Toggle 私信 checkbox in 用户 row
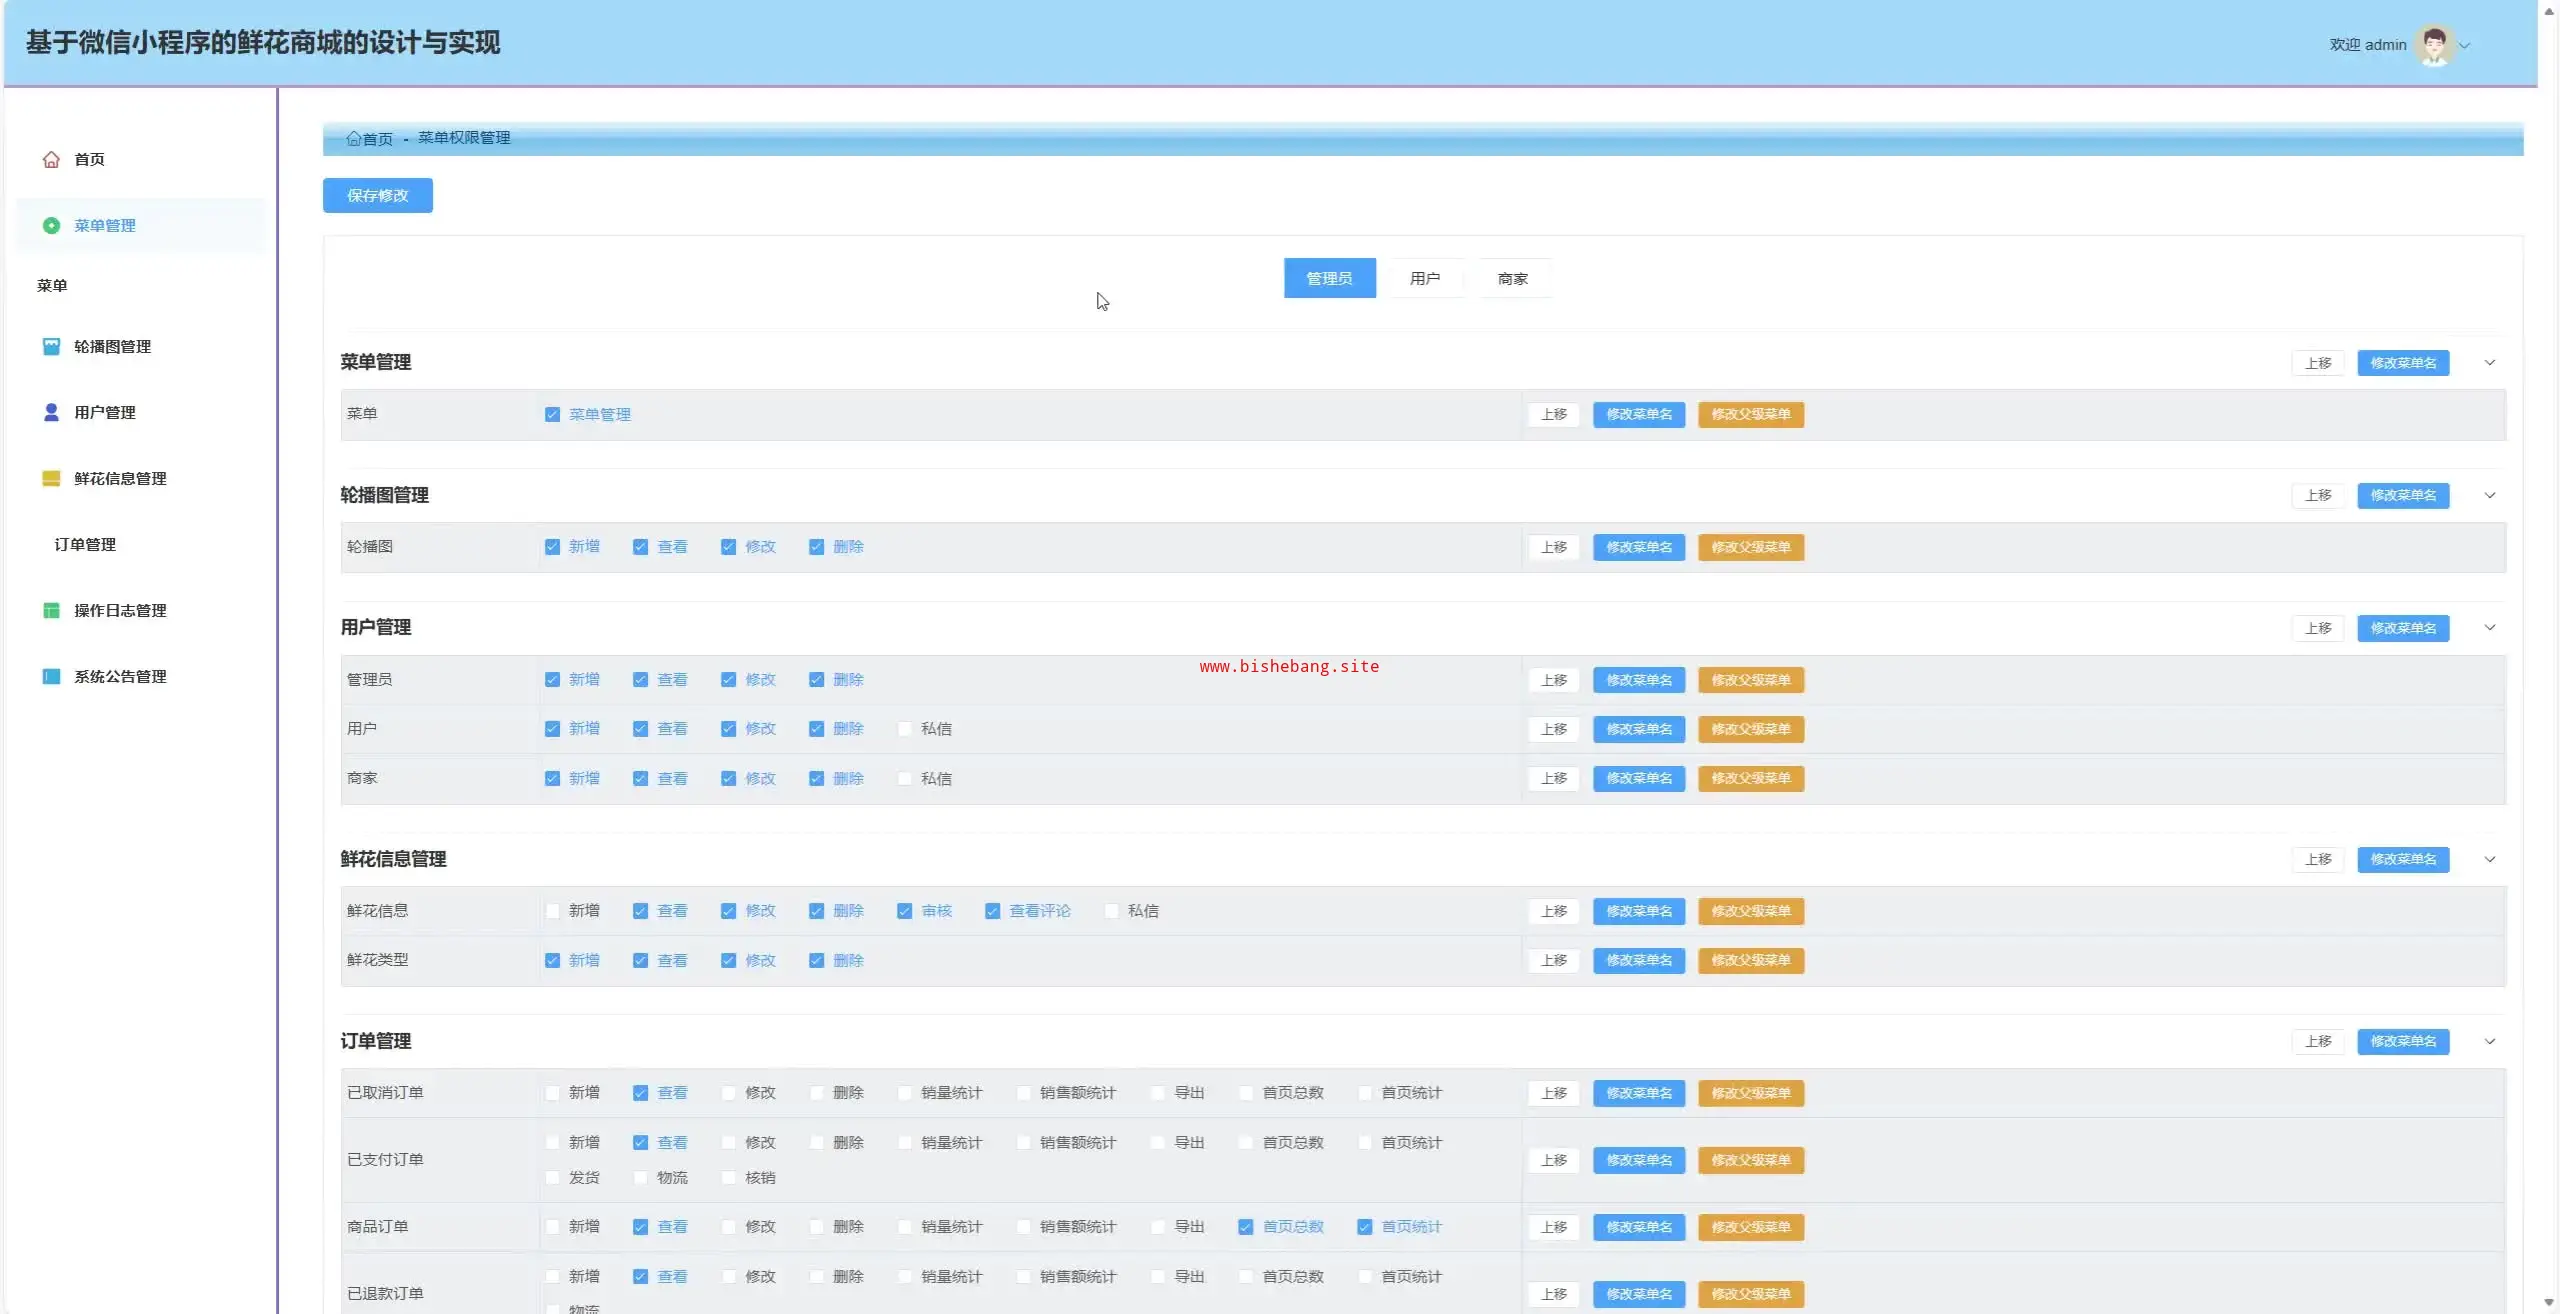Viewport: 2560px width, 1314px height. [904, 729]
